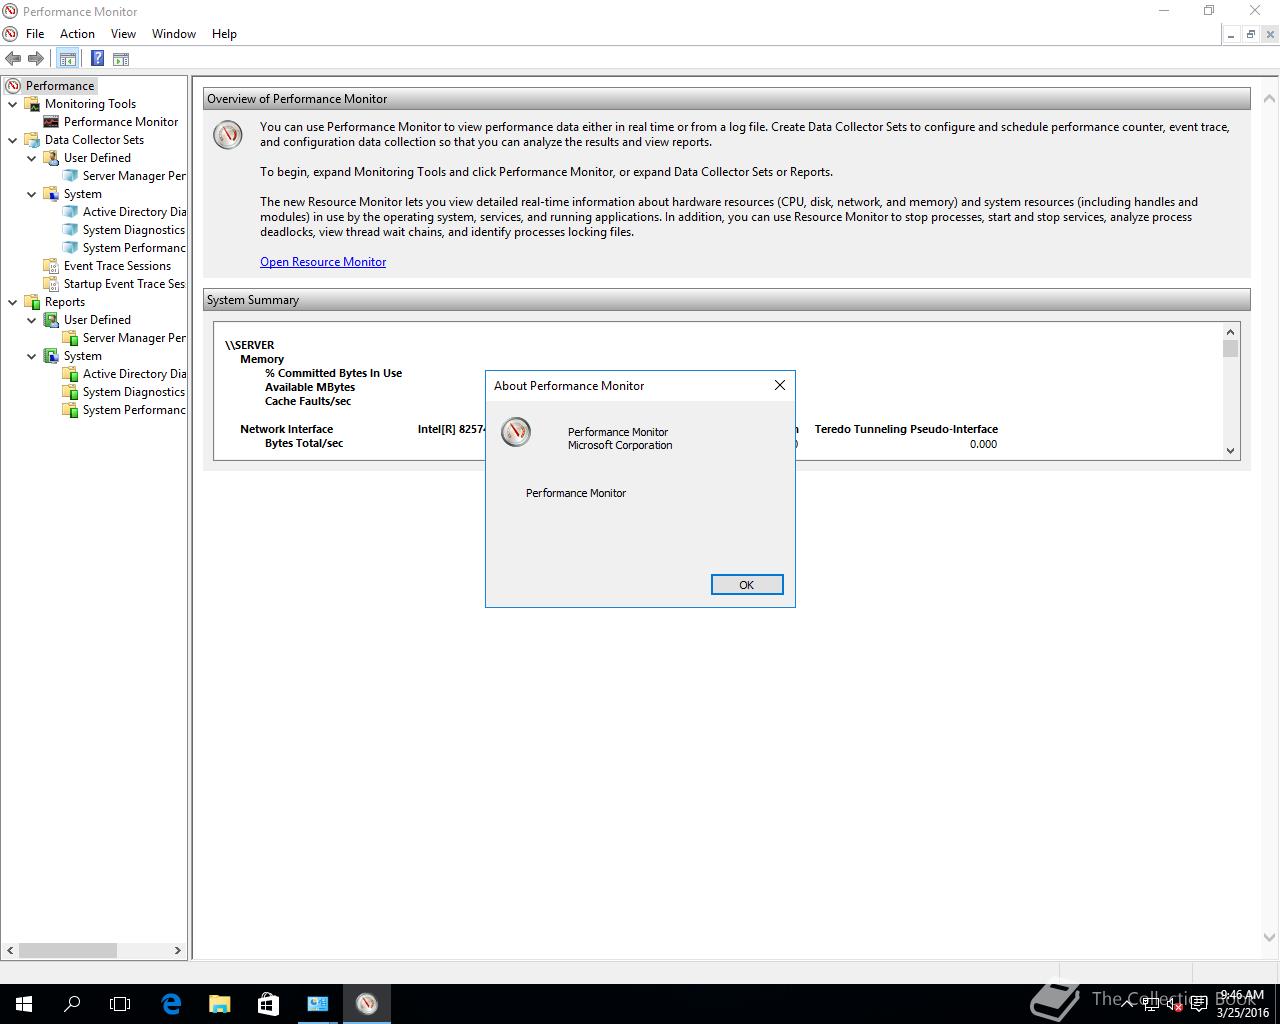The image size is (1280, 1024).
Task: Collapse the Data Collector Sets node
Action: 13,140
